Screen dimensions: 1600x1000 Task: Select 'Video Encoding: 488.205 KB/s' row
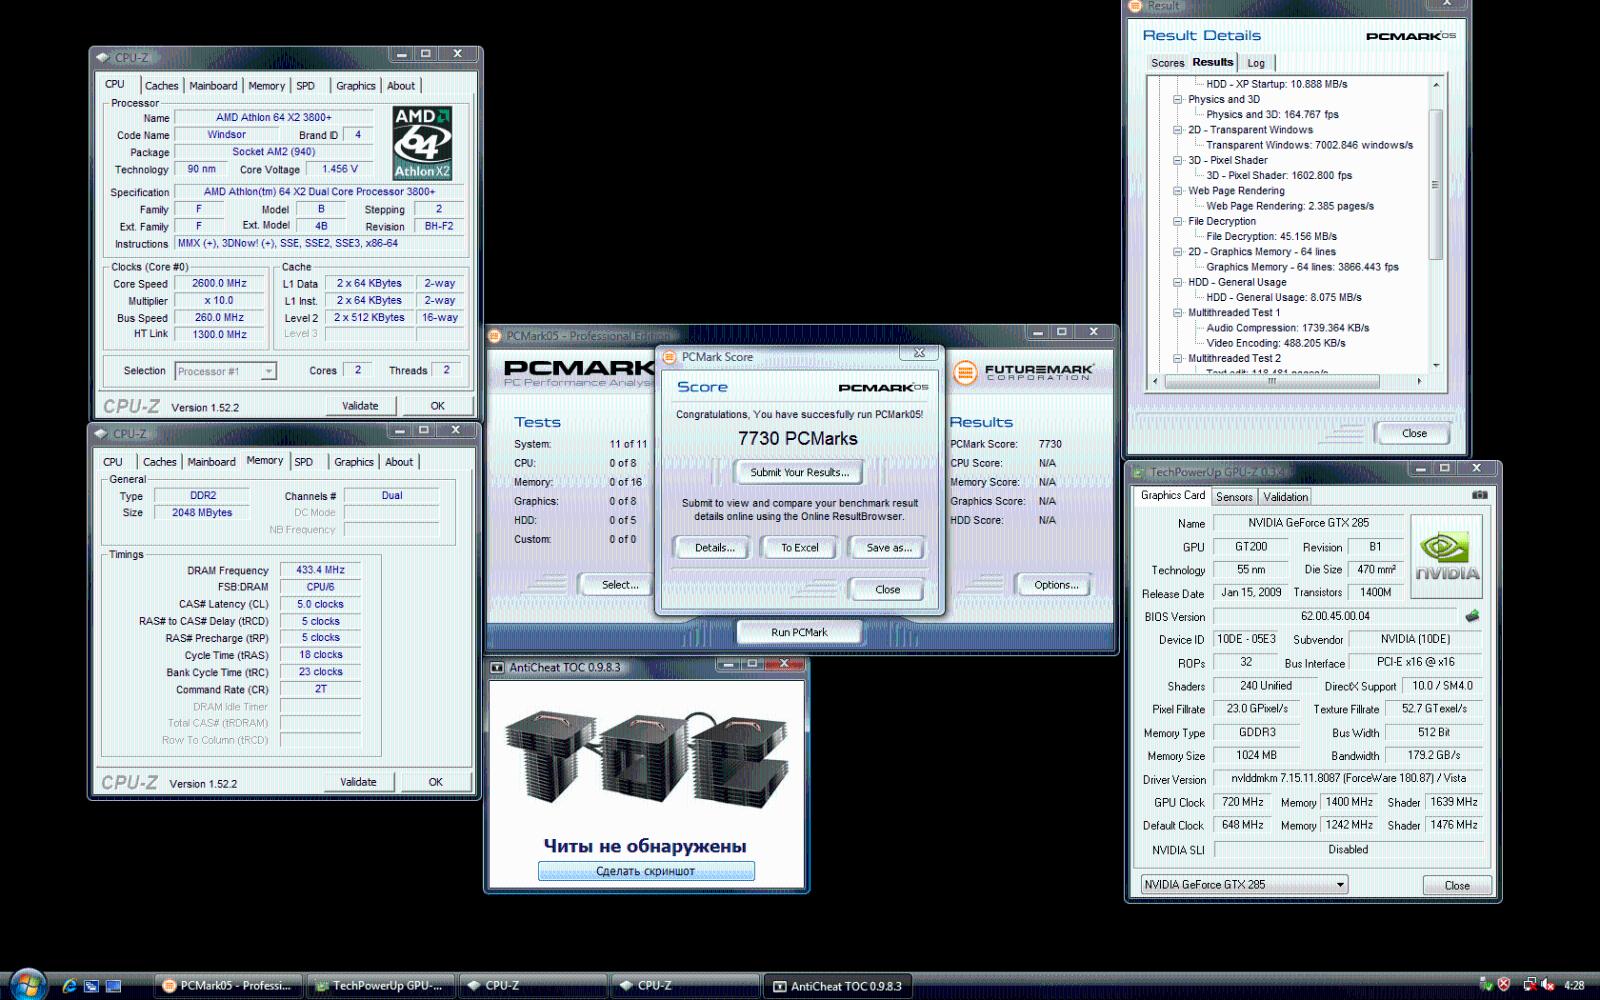pyautogui.click(x=1275, y=343)
